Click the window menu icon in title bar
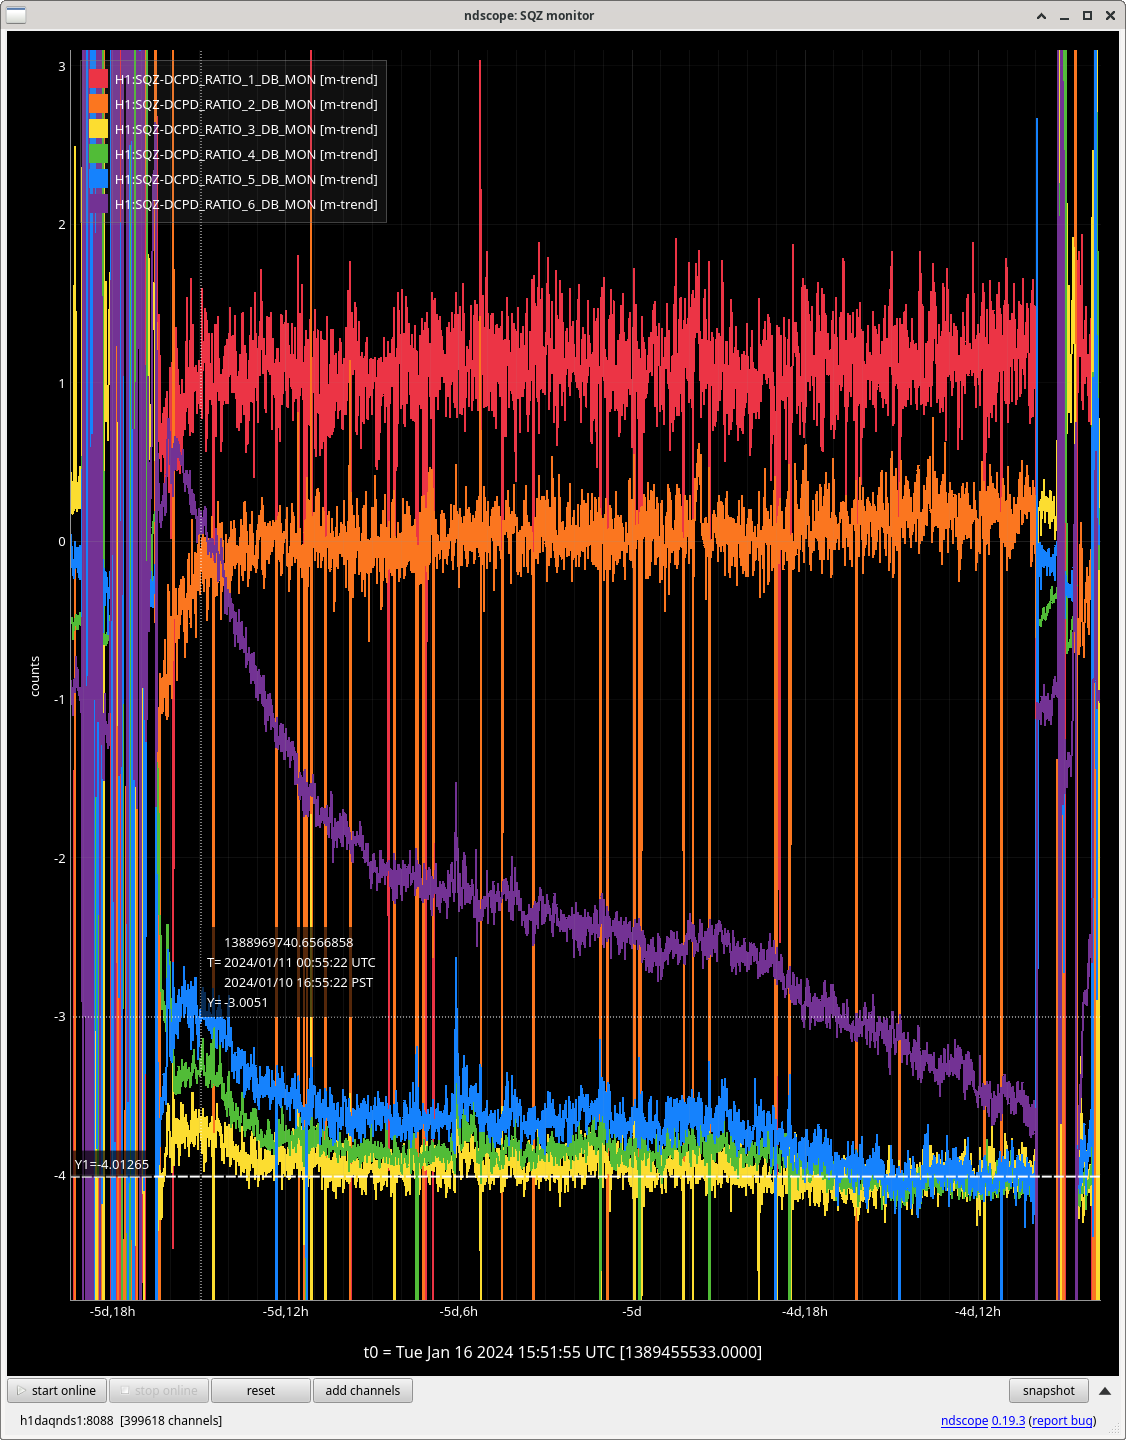 pyautogui.click(x=16, y=15)
